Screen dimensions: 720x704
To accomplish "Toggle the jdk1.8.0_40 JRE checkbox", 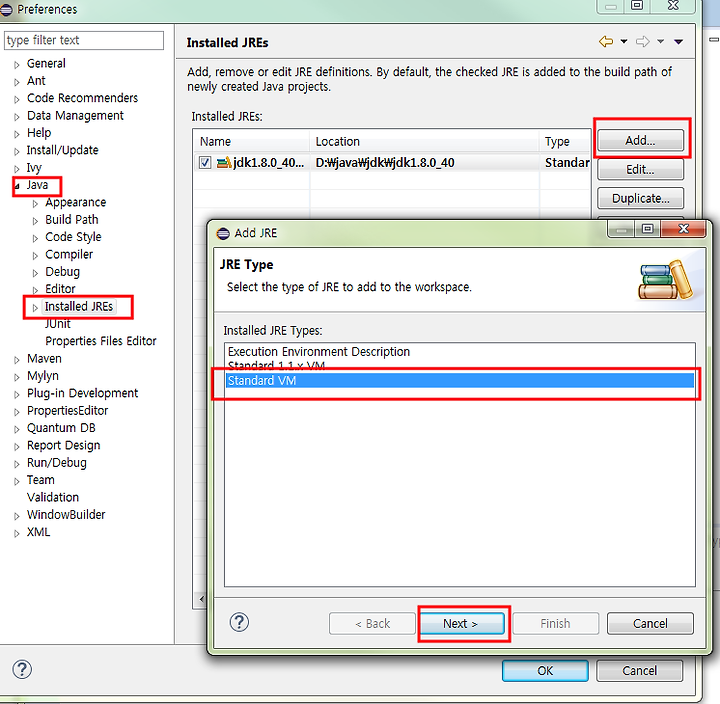I will pyautogui.click(x=205, y=163).
